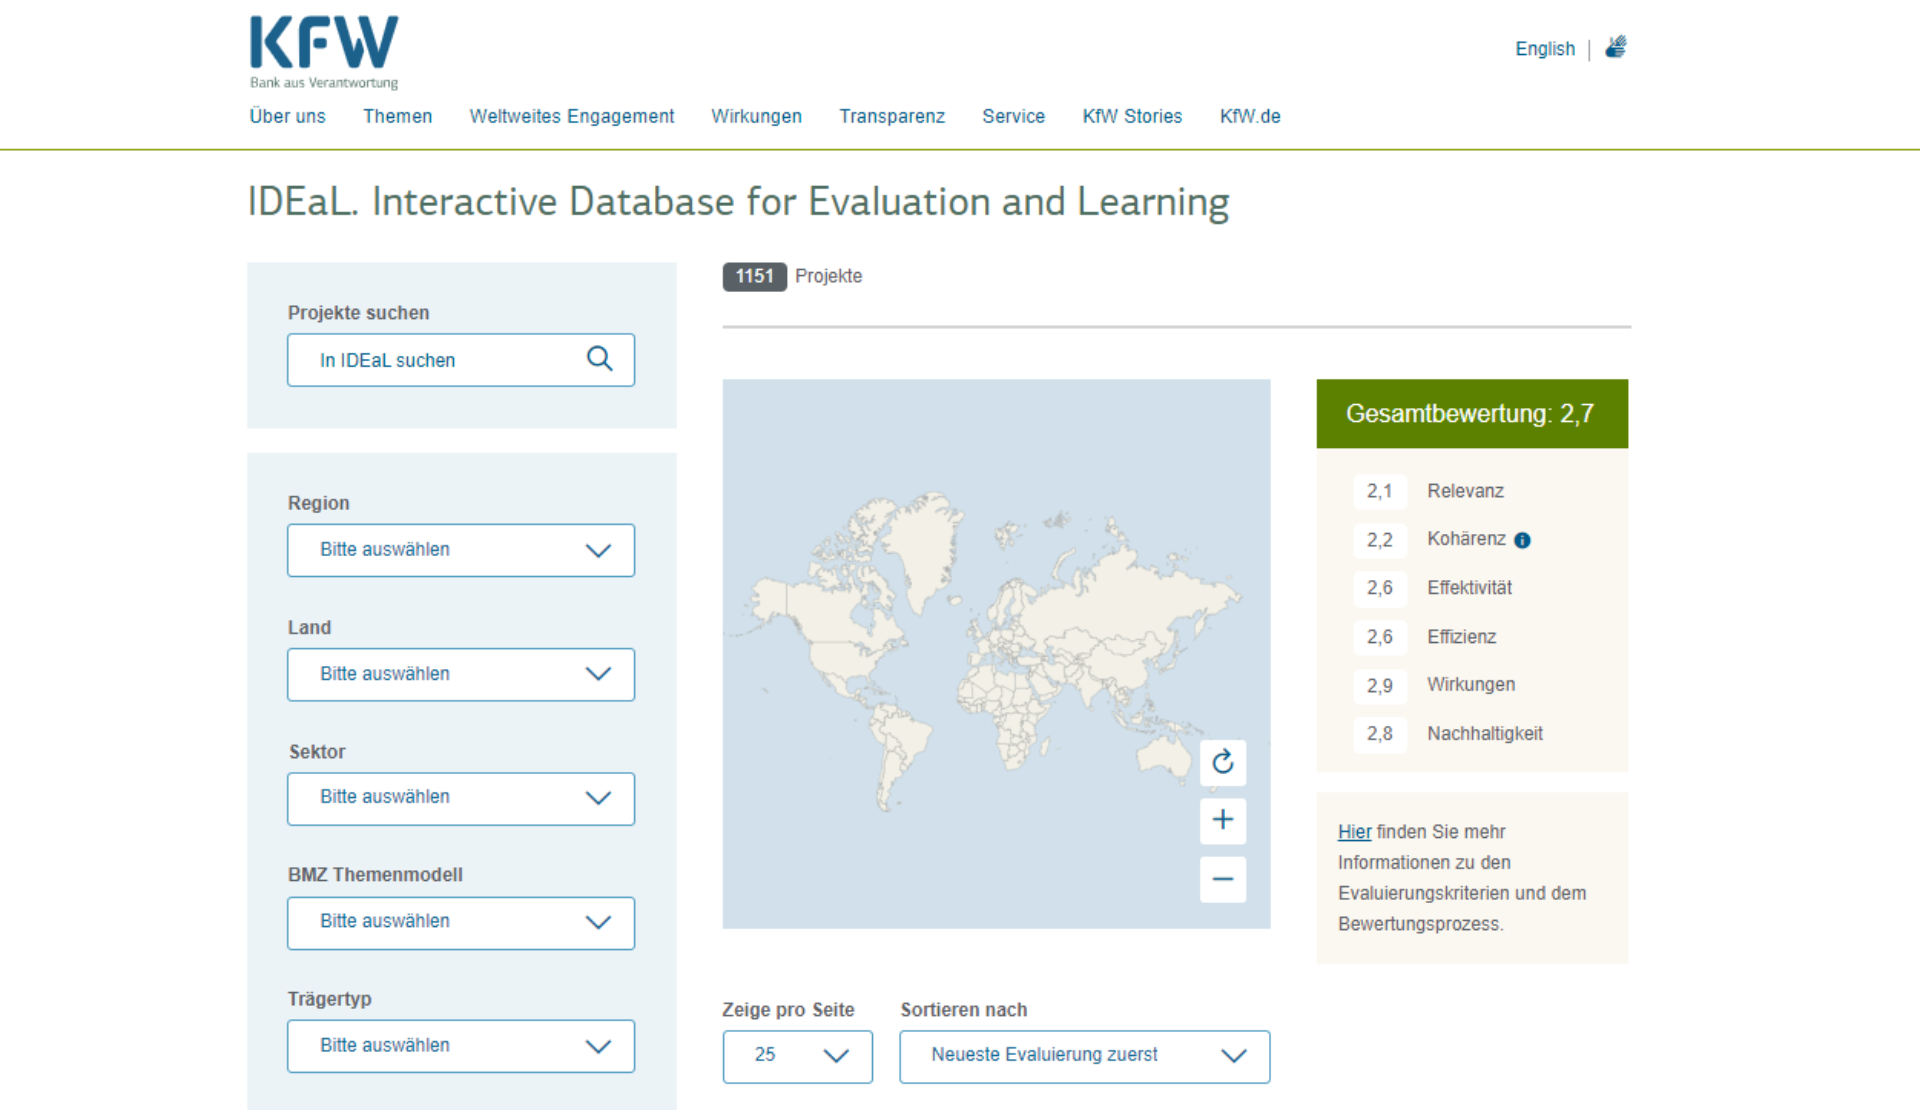Image resolution: width=1920 pixels, height=1110 pixels.
Task: Click the Effizienz rating label
Action: (x=1461, y=637)
